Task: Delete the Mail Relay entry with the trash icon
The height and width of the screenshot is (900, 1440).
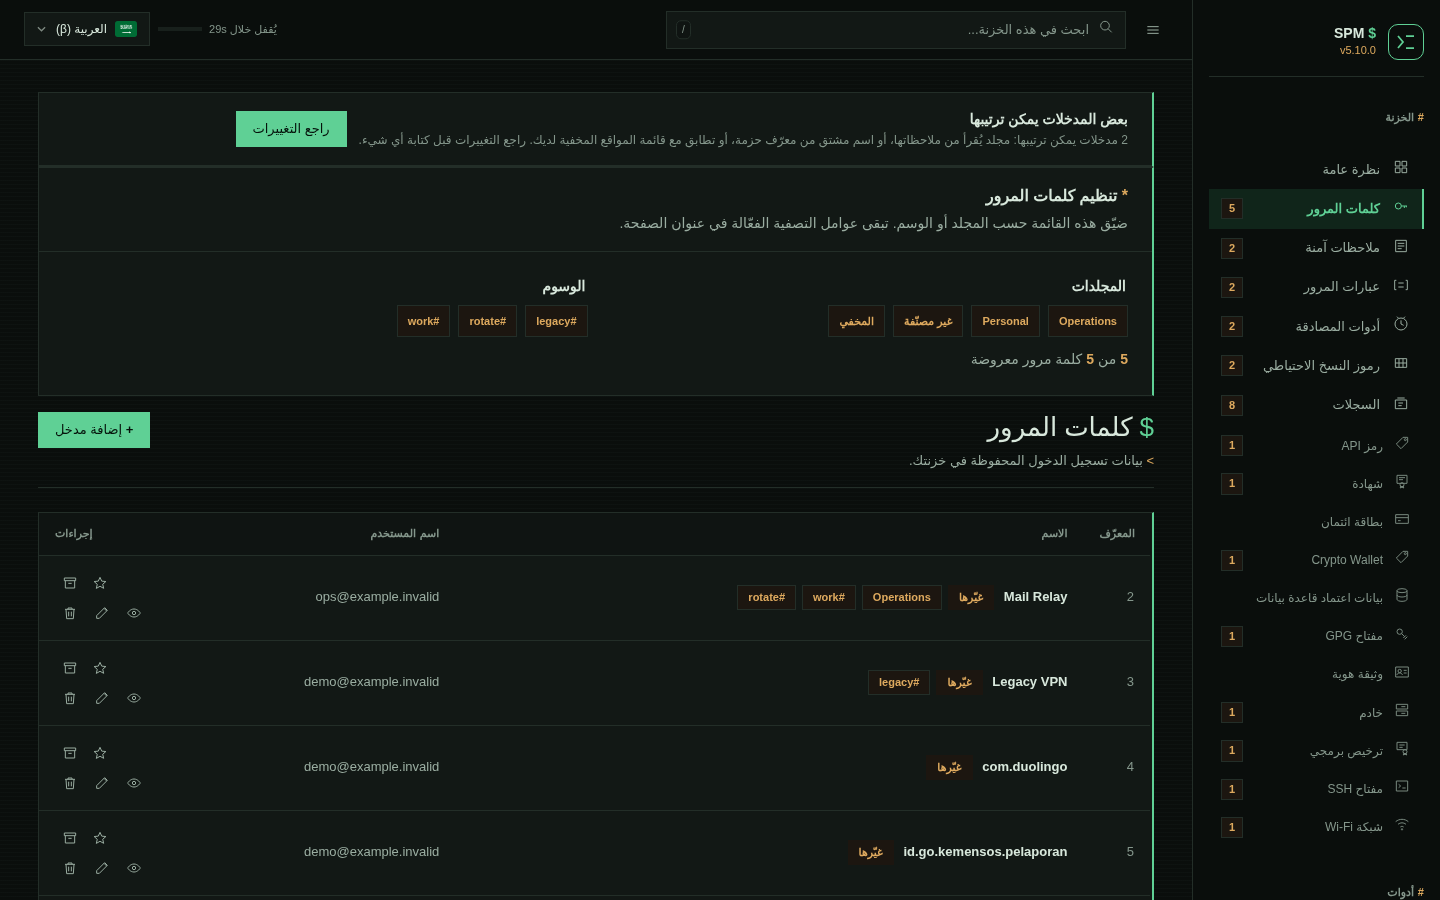Action: 70,613
